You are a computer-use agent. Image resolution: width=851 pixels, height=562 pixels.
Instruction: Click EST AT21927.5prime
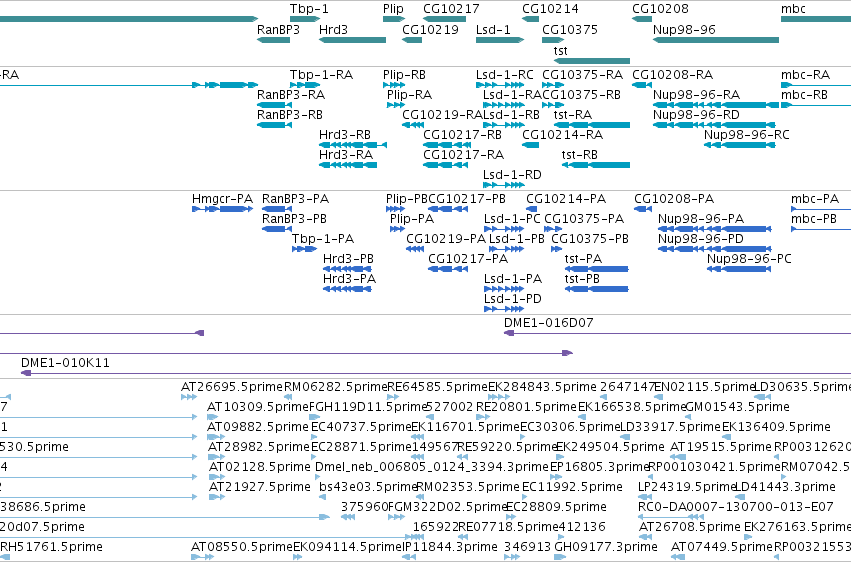click(x=217, y=497)
